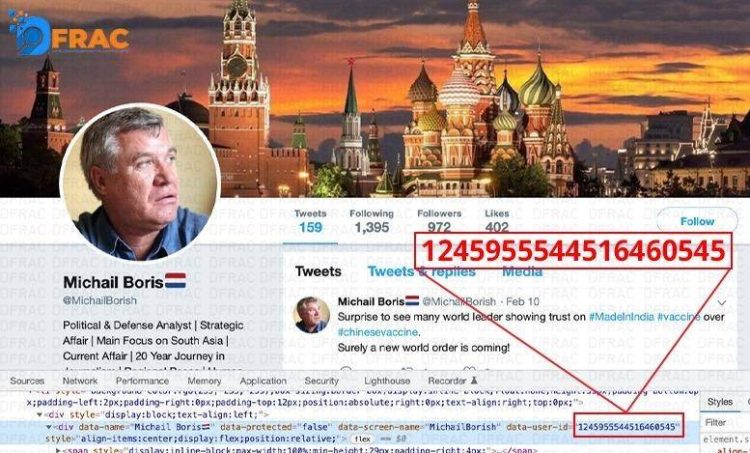Click the DFRAC logo in the banner
The height and width of the screenshot is (453, 750).
[68, 33]
